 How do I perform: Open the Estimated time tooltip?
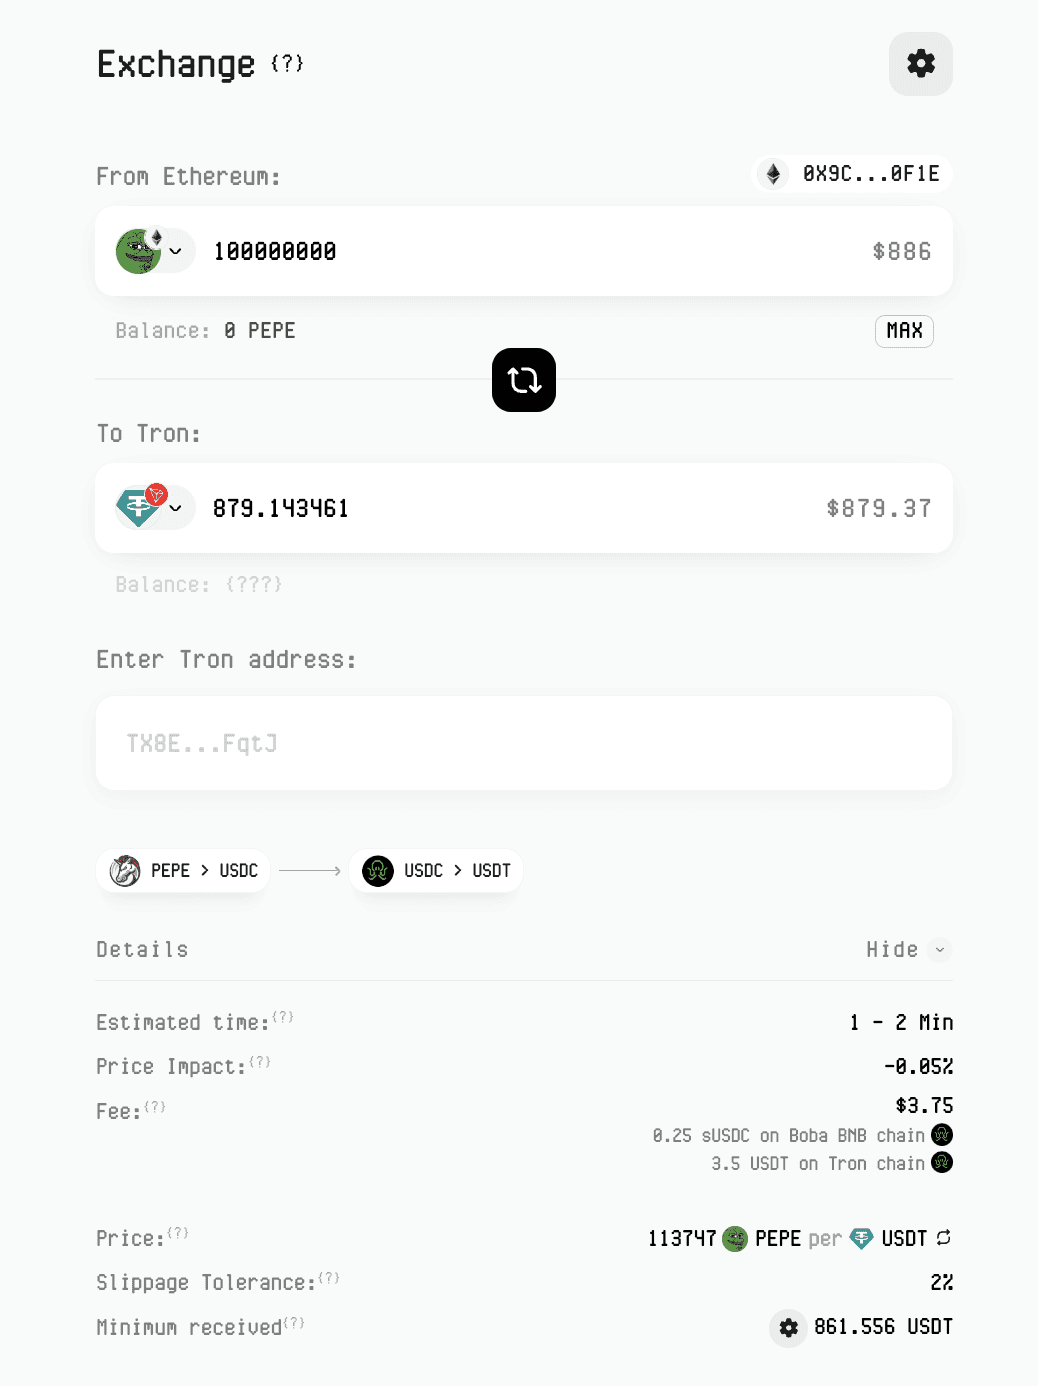(283, 1016)
